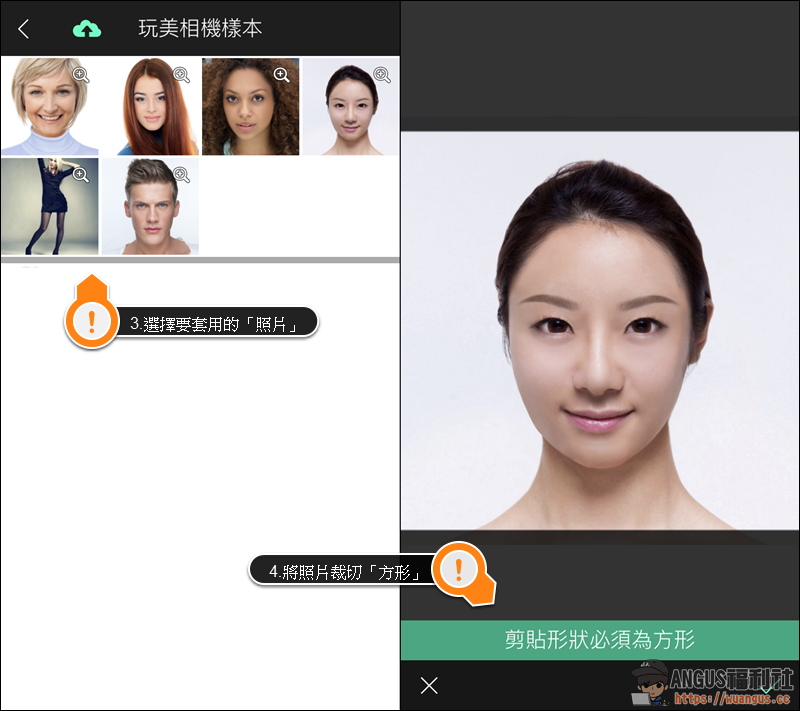
Task: Zoom the full-body dancing model photo
Action: point(81,174)
